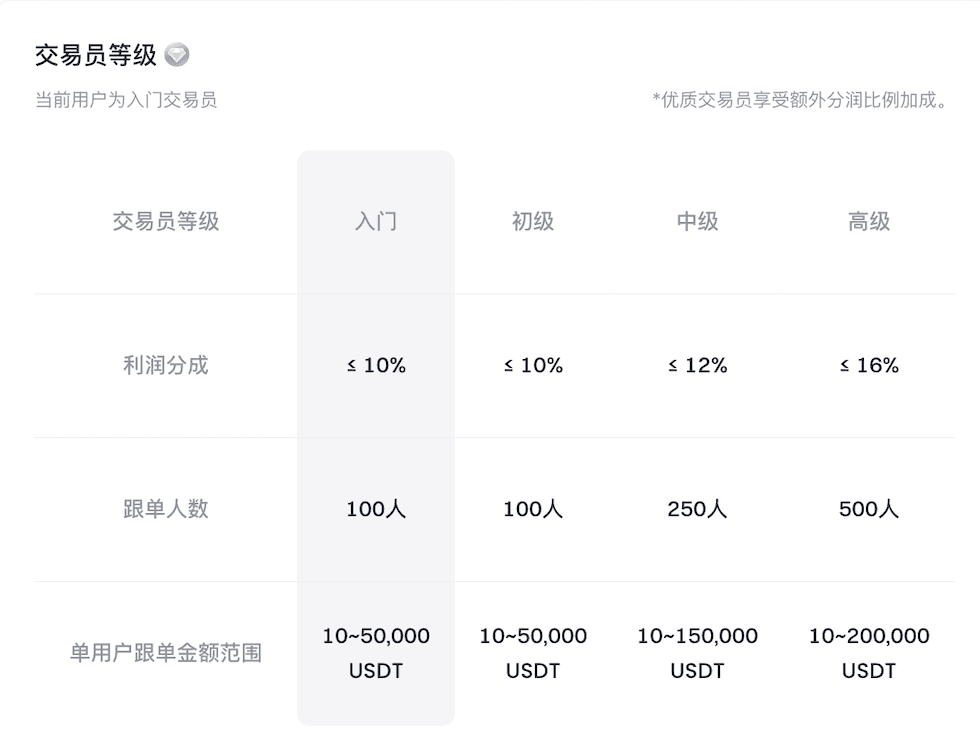Viewport: 980px width, 746px height.
Task: Click the 单用户跟单金额范围 row label
Action: coord(166,653)
